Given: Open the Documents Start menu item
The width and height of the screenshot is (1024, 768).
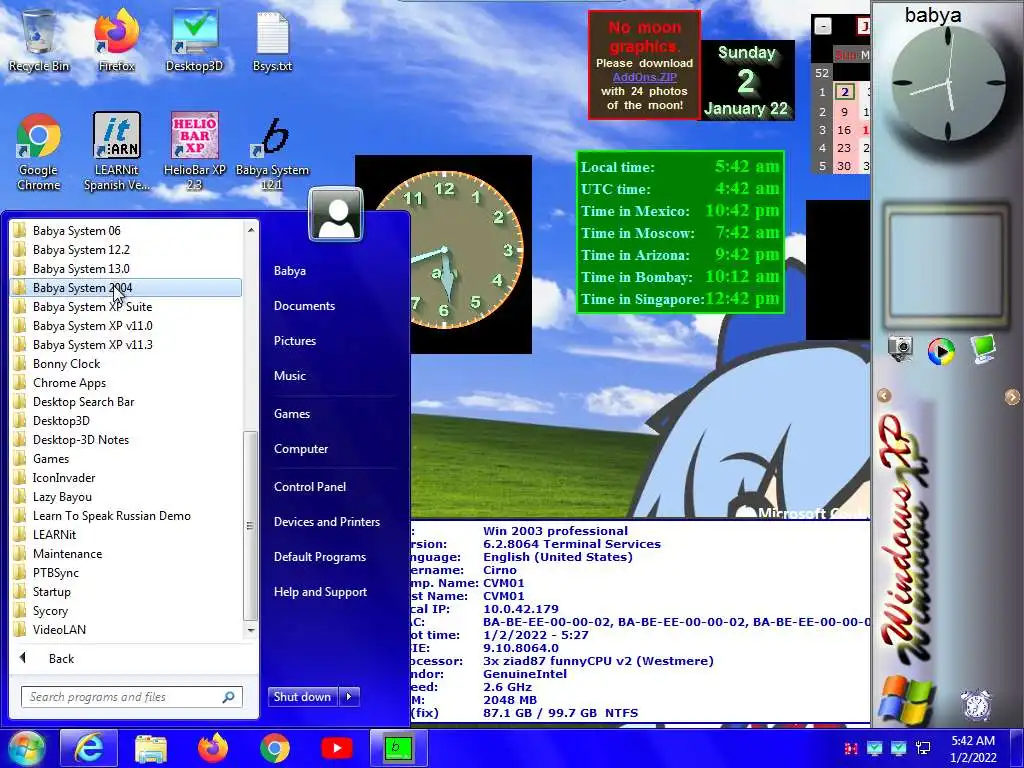Looking at the screenshot, I should 304,306.
